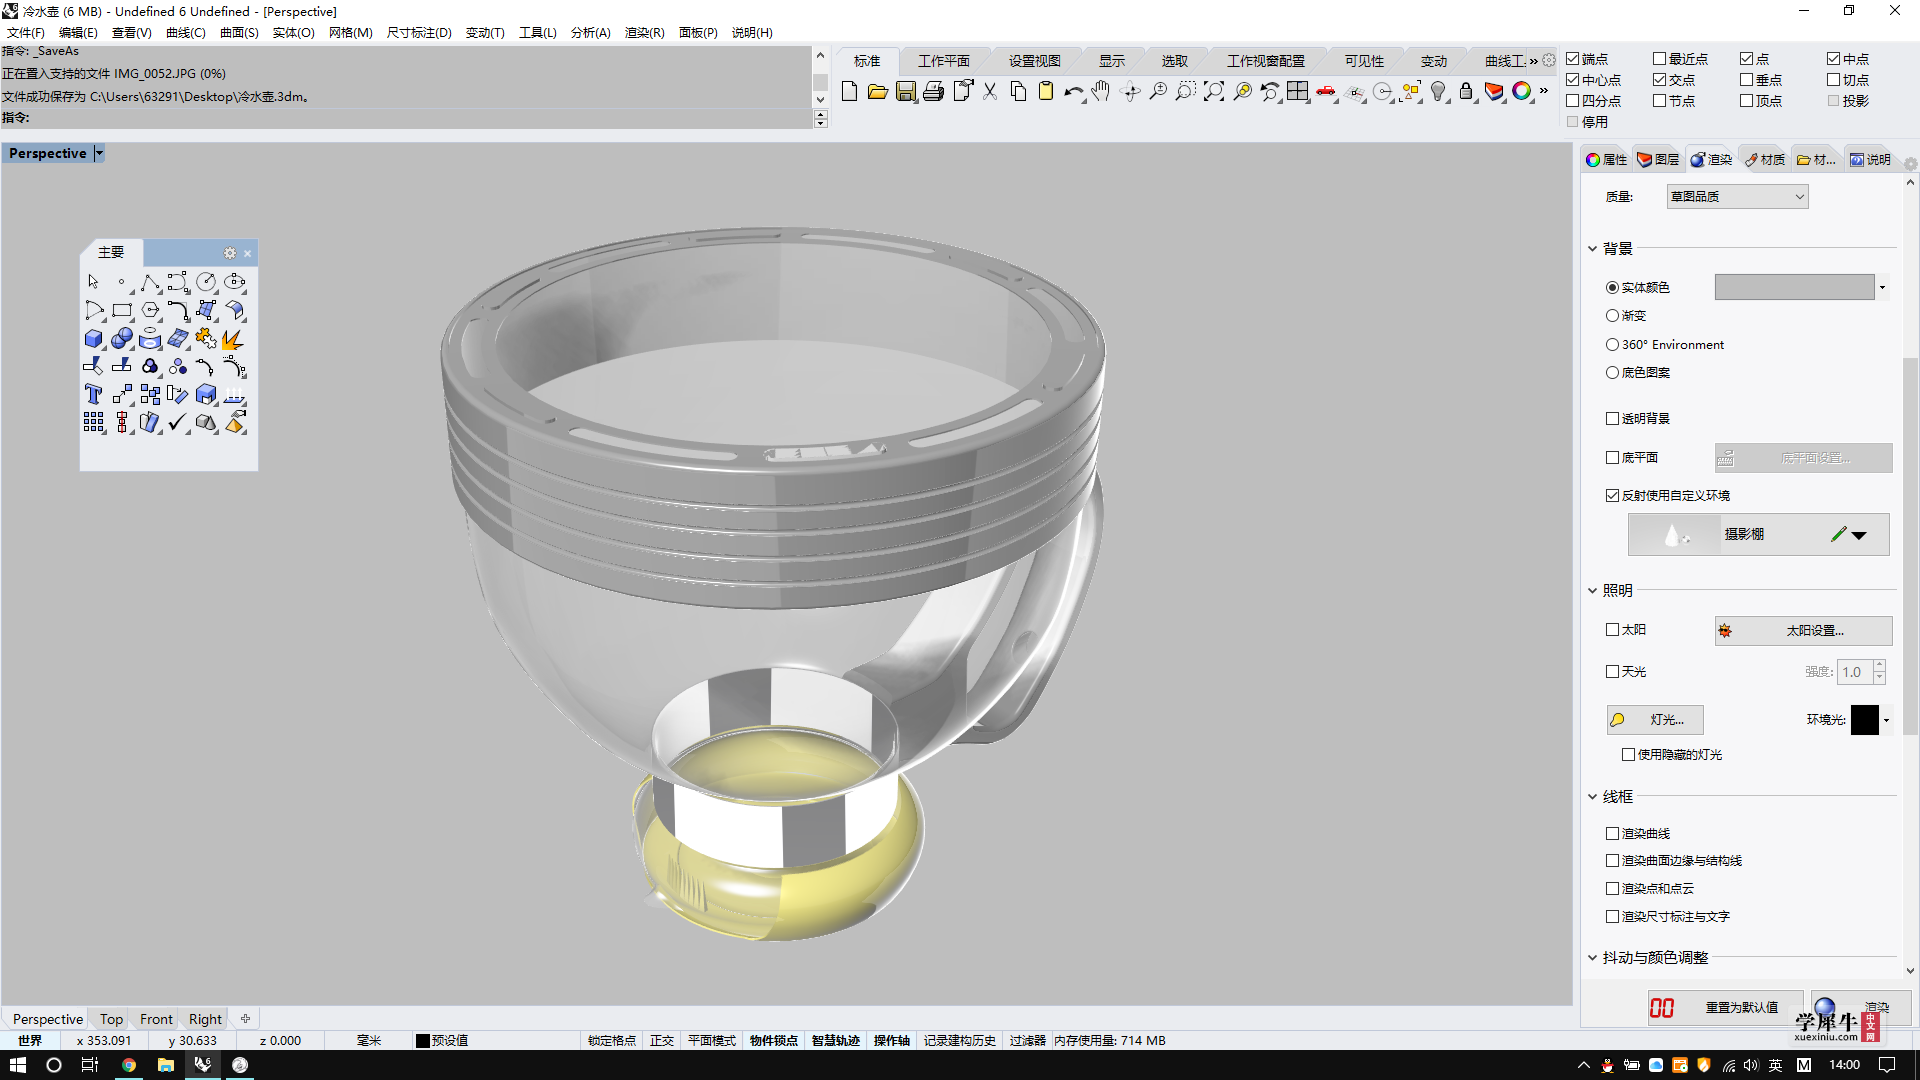The image size is (1920, 1080).
Task: Enable the 渲染曲线 checkbox
Action: (x=1612, y=834)
